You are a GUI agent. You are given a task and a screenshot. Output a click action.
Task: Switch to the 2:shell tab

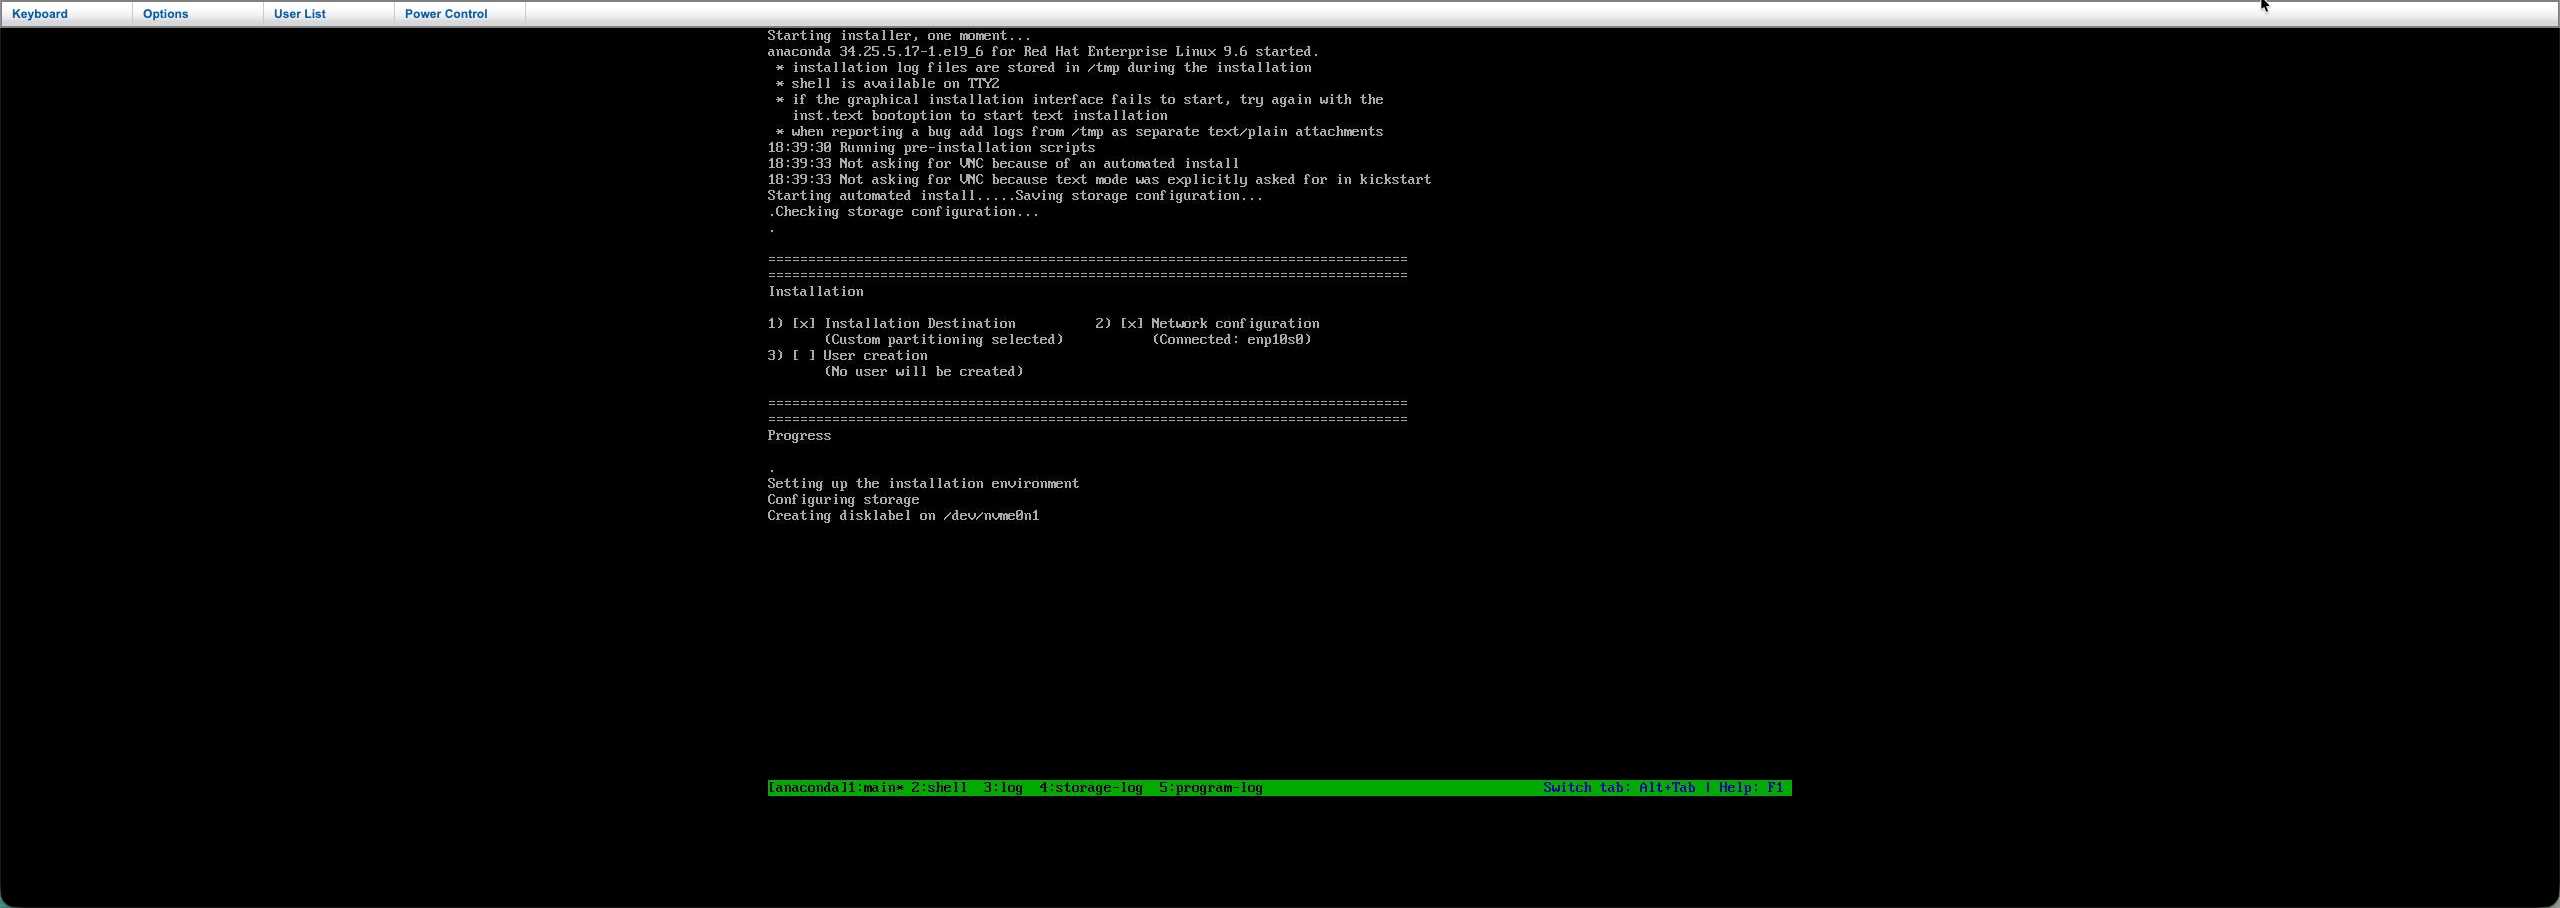[x=939, y=788]
